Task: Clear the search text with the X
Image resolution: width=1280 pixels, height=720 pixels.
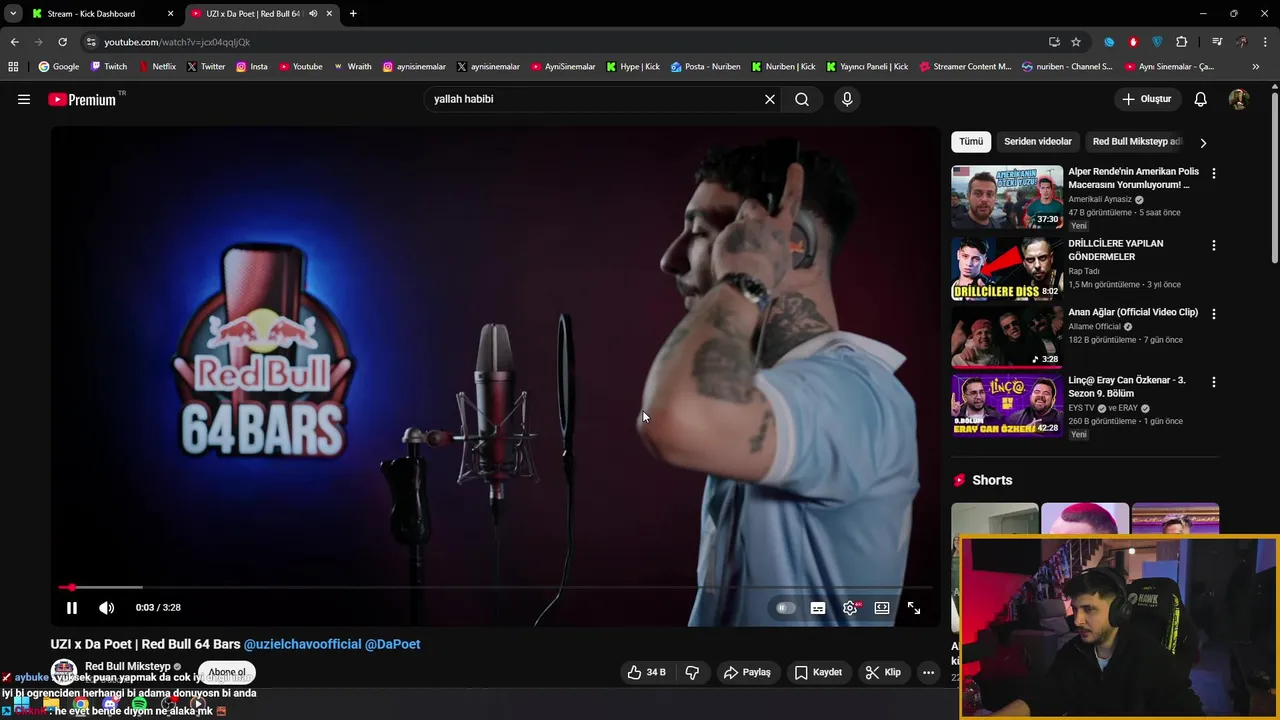Action: pyautogui.click(x=770, y=99)
